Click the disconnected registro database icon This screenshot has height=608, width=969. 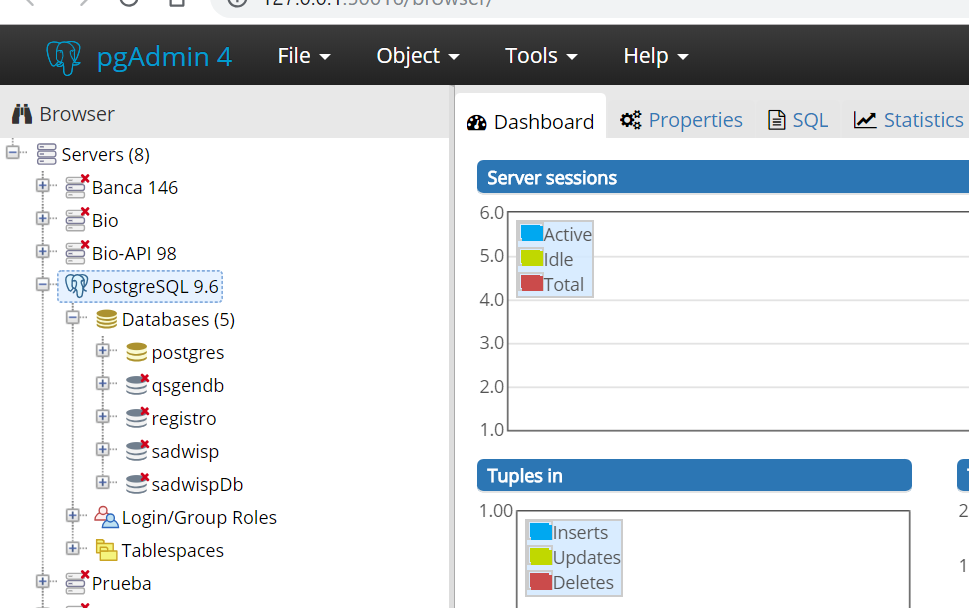coord(137,418)
